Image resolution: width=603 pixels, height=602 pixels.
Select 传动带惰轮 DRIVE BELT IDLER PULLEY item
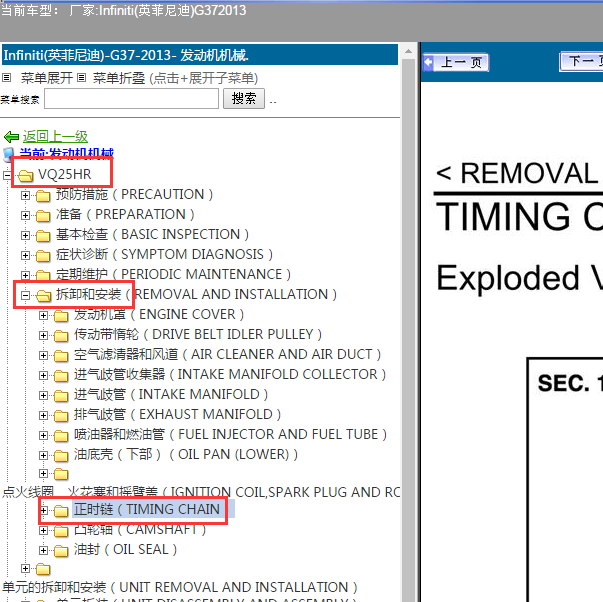click(x=198, y=334)
